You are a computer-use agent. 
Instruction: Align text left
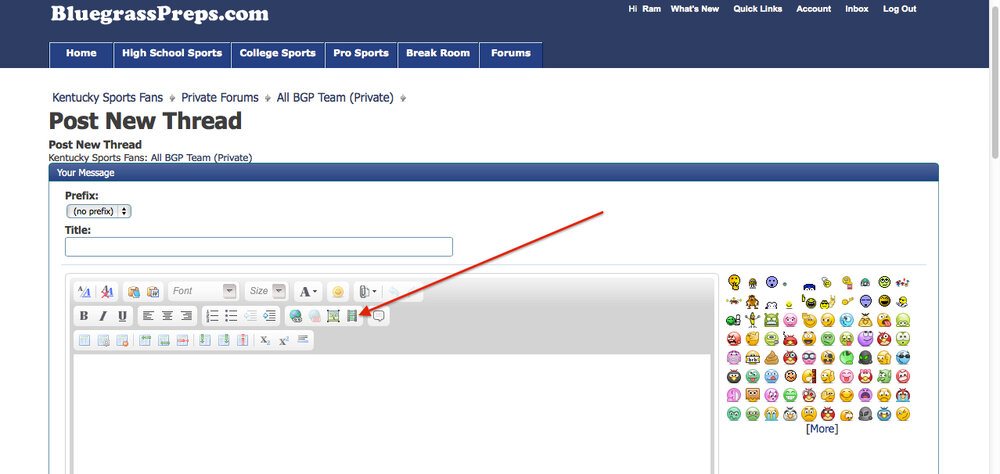(148, 316)
